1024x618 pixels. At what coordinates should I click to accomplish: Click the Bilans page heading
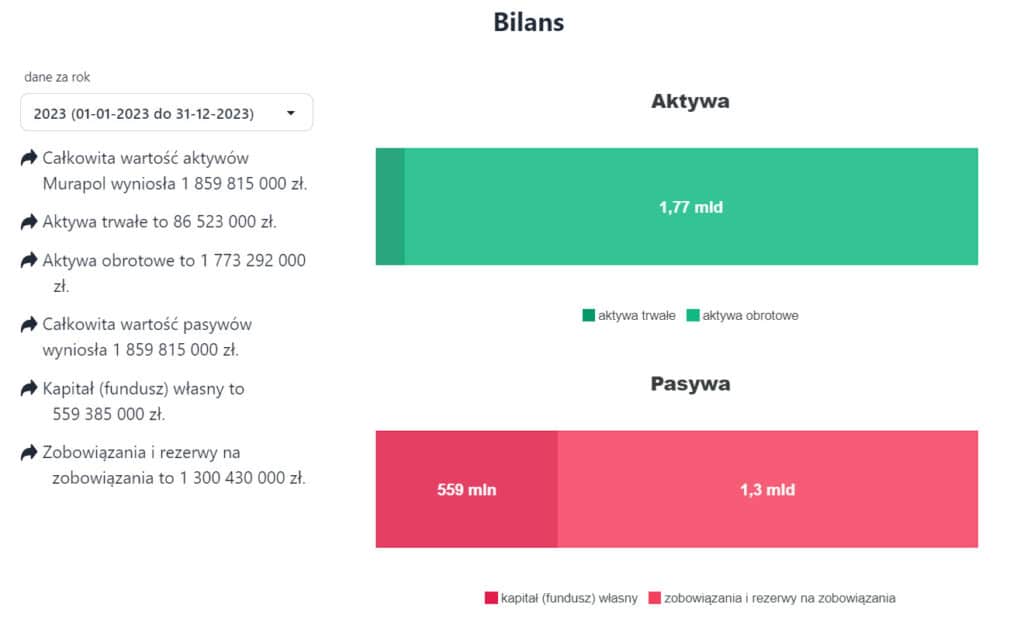point(528,22)
